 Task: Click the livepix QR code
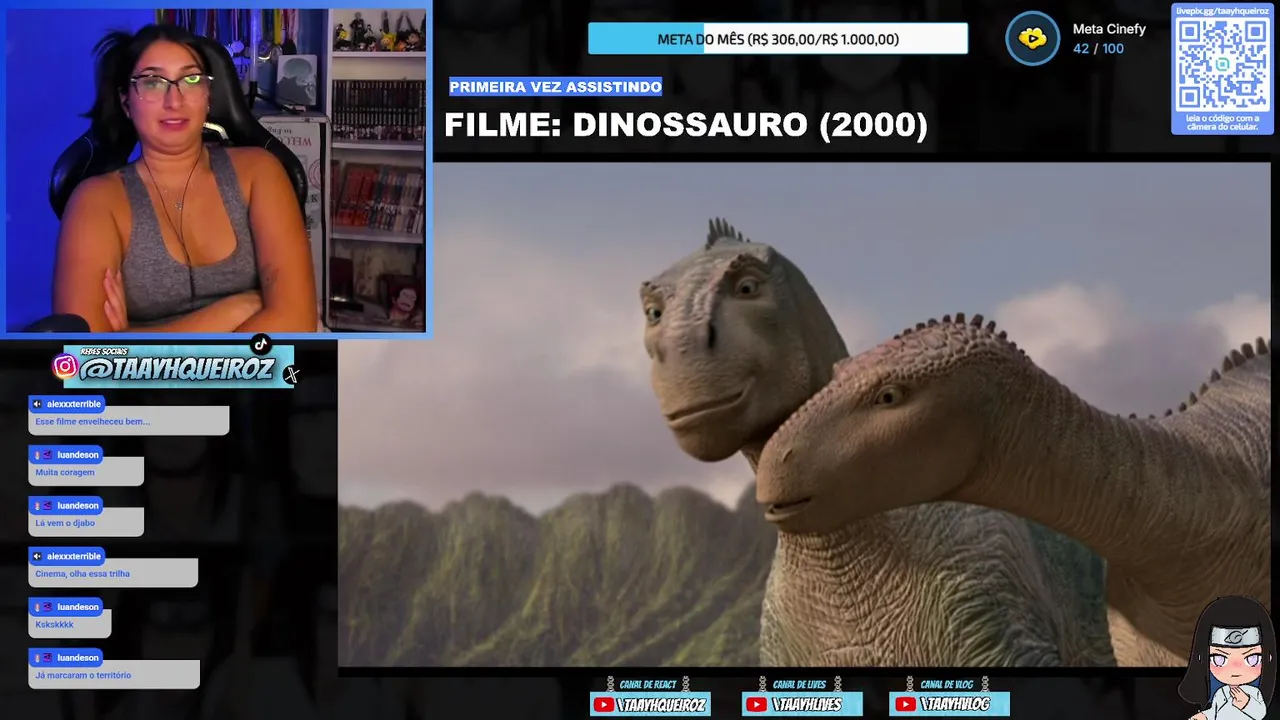click(1222, 65)
